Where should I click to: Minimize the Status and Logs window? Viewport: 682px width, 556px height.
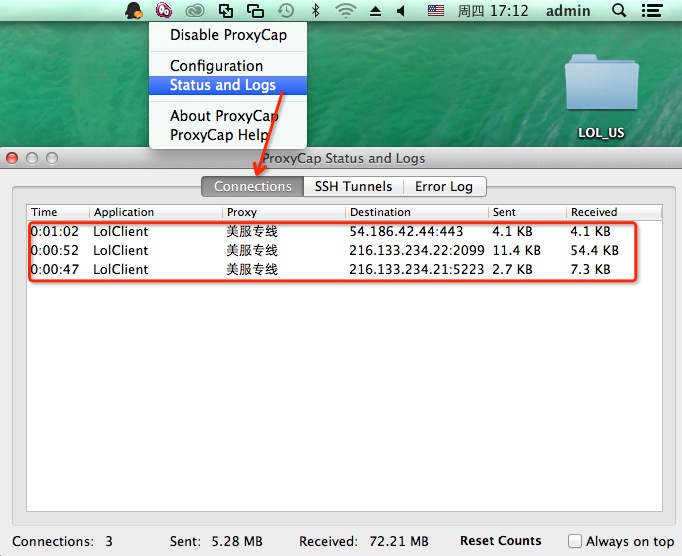[32, 158]
